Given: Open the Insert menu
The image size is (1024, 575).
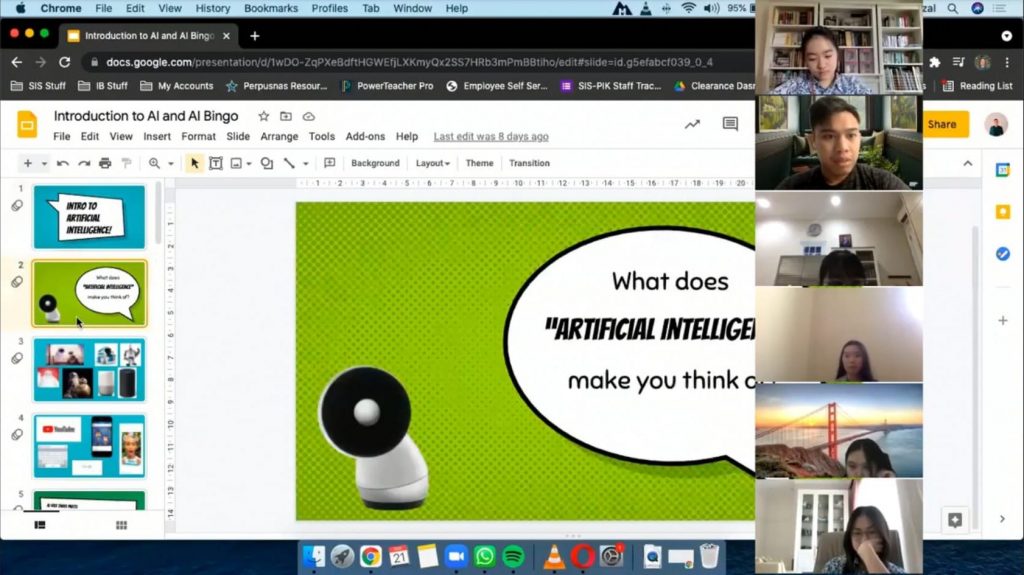Looking at the screenshot, I should pyautogui.click(x=157, y=136).
